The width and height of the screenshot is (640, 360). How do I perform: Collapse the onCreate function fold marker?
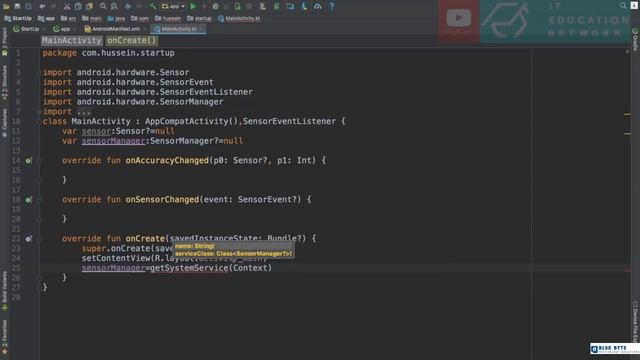pyautogui.click(x=40, y=239)
